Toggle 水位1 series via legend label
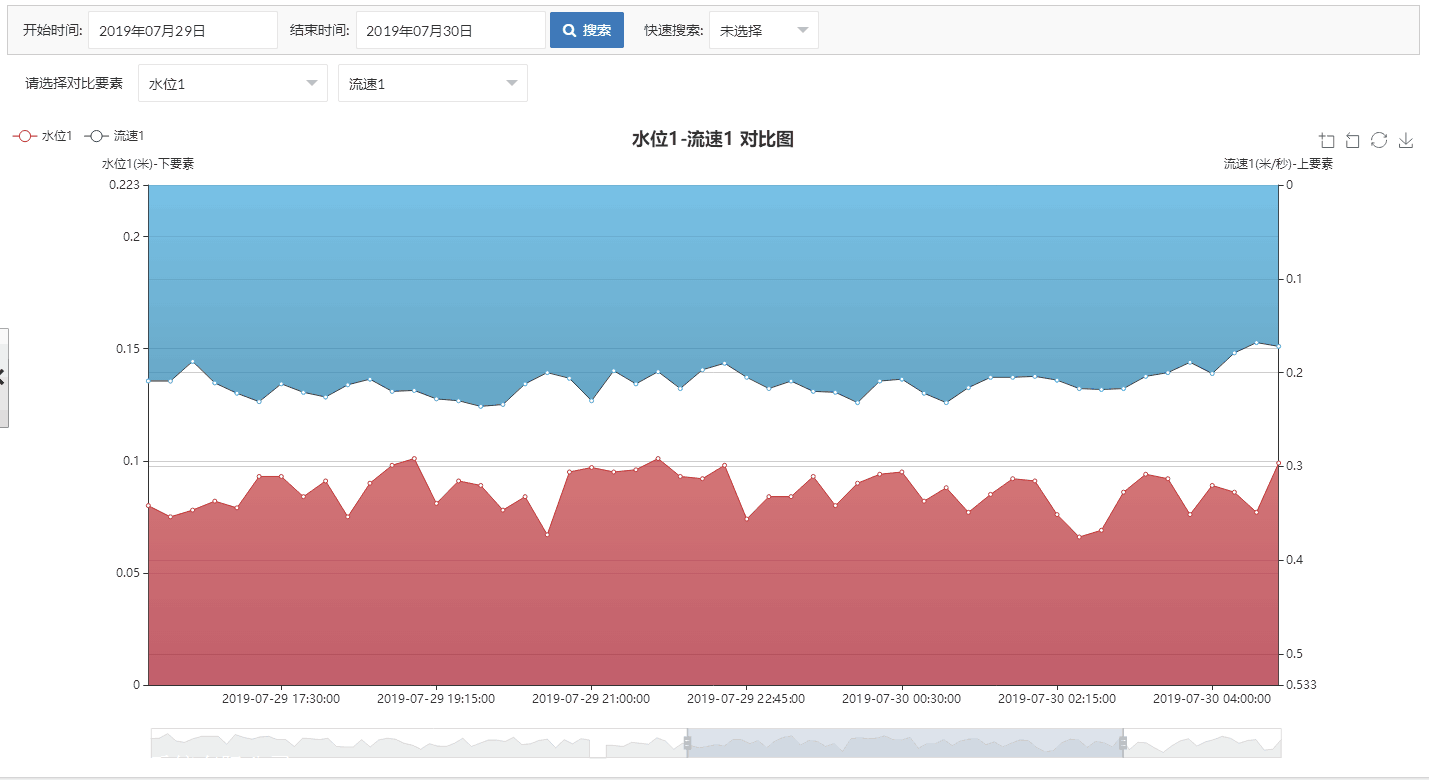The width and height of the screenshot is (1429, 780). pyautogui.click(x=57, y=136)
